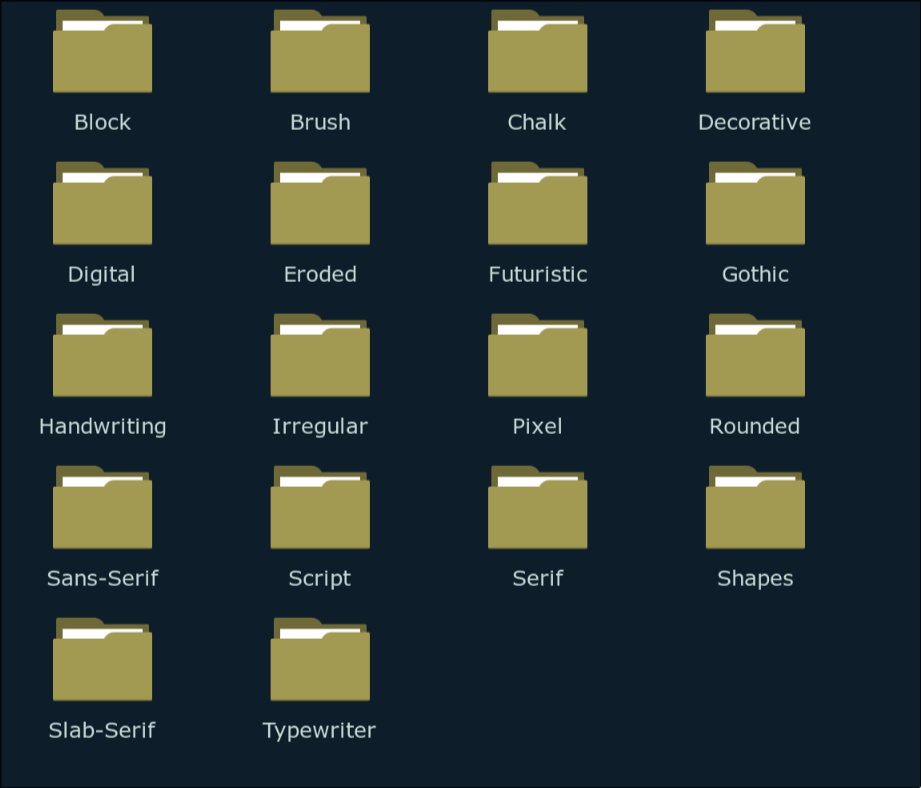Image resolution: width=921 pixels, height=788 pixels.
Task: Open the Script folder icon
Action: click(x=320, y=507)
